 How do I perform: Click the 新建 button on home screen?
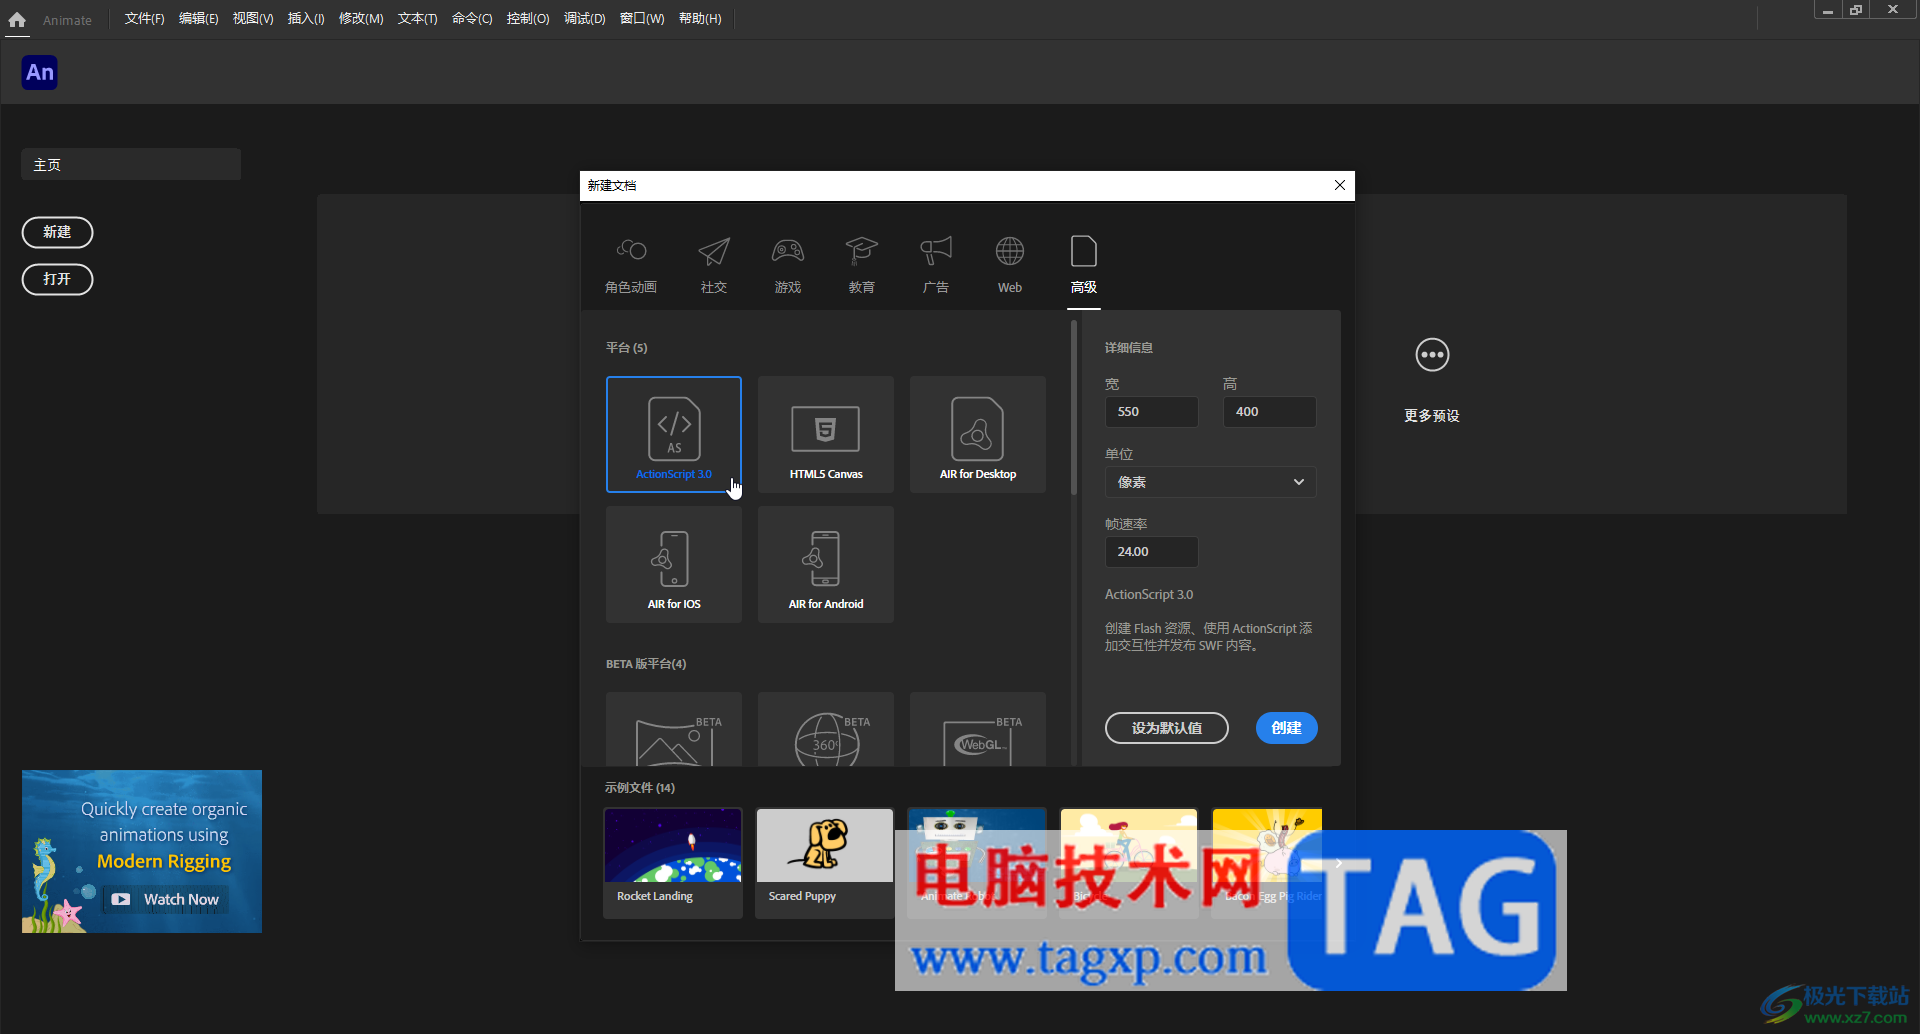click(x=57, y=232)
